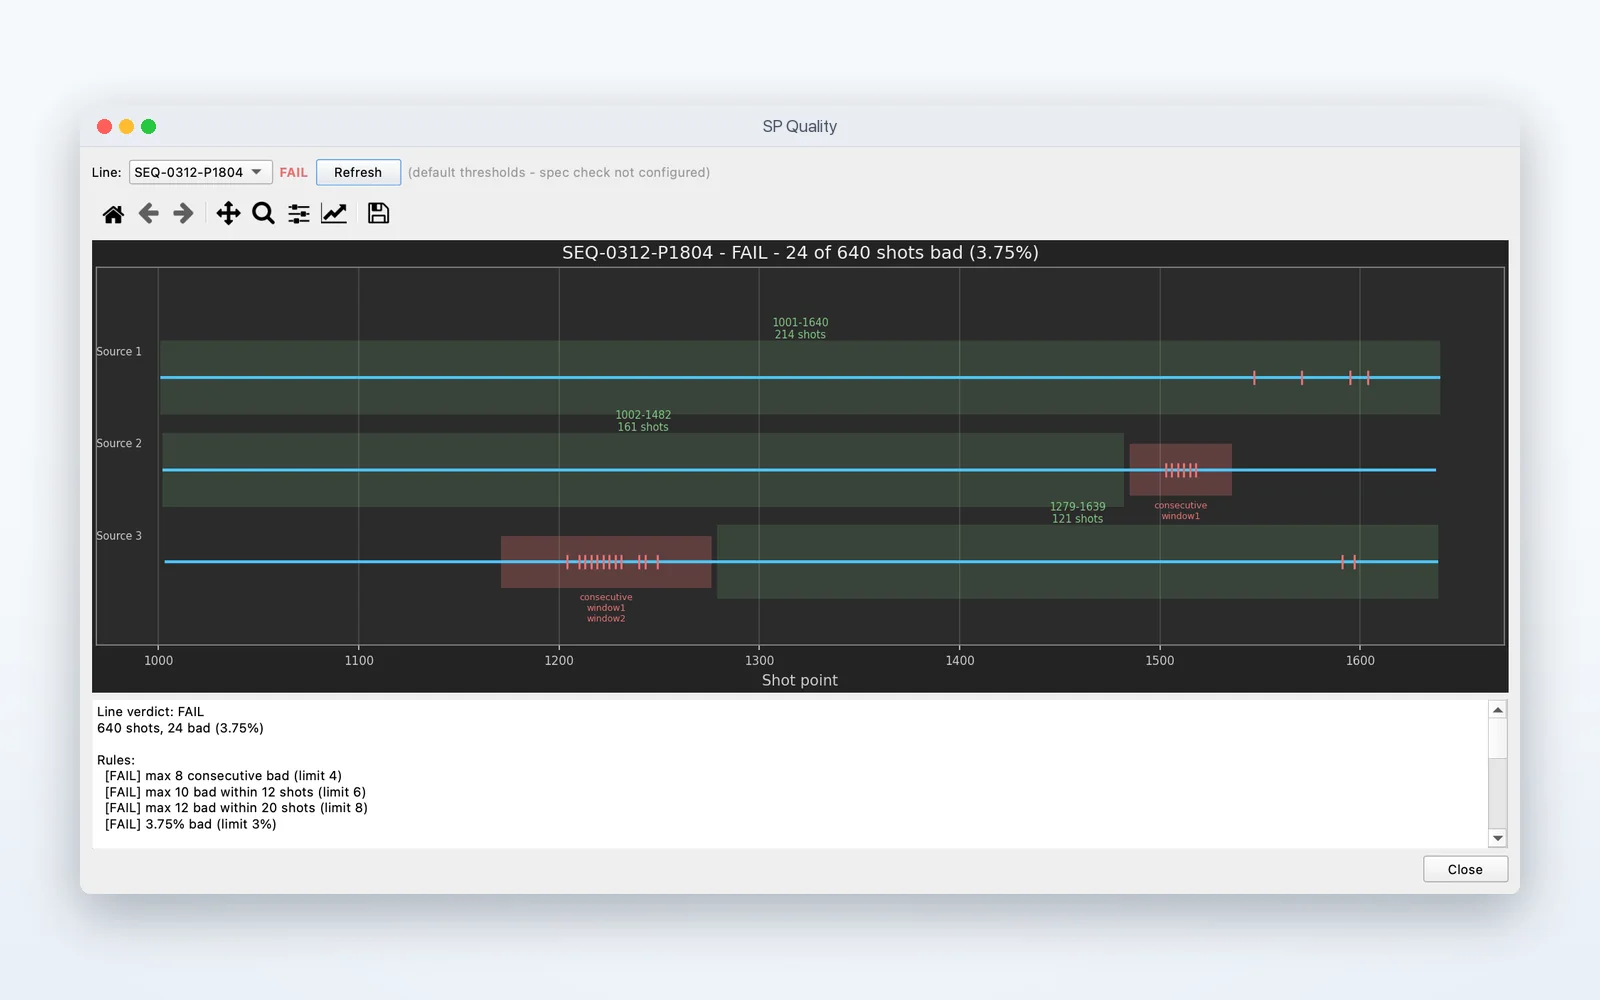Activate the Pan axes tool
1600x1000 pixels.
click(x=228, y=213)
